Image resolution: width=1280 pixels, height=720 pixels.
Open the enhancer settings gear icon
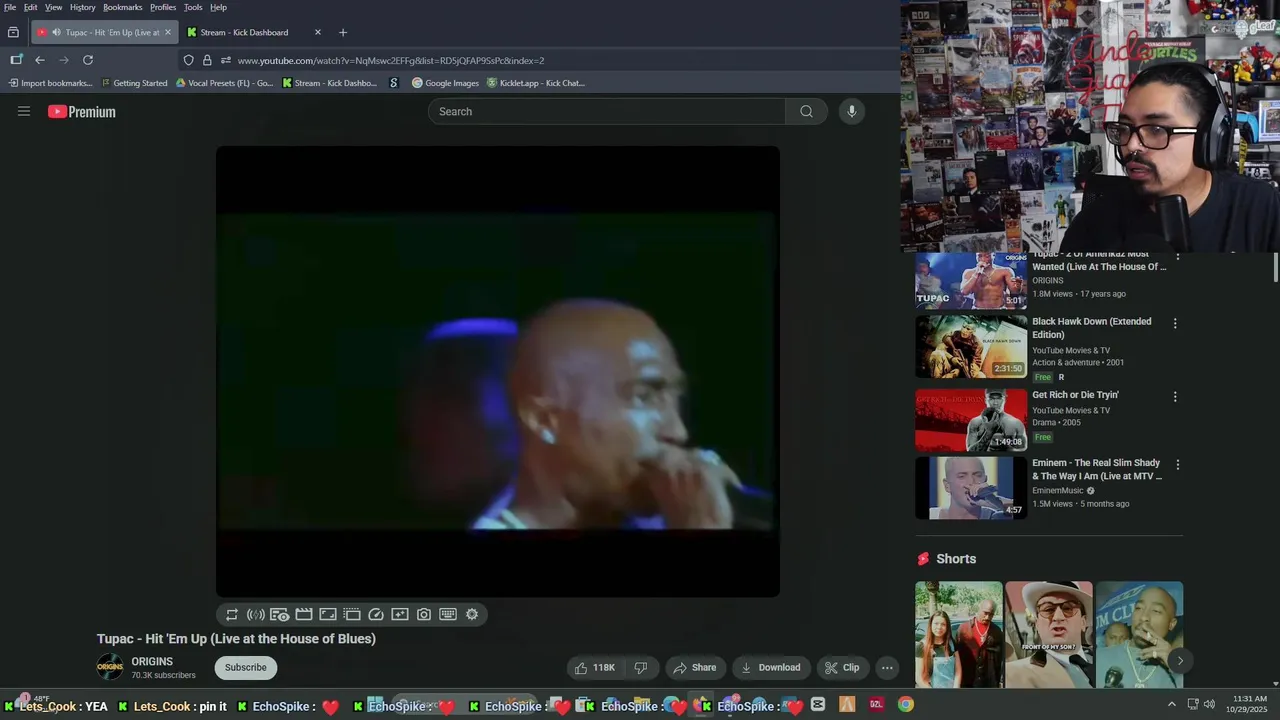click(472, 615)
